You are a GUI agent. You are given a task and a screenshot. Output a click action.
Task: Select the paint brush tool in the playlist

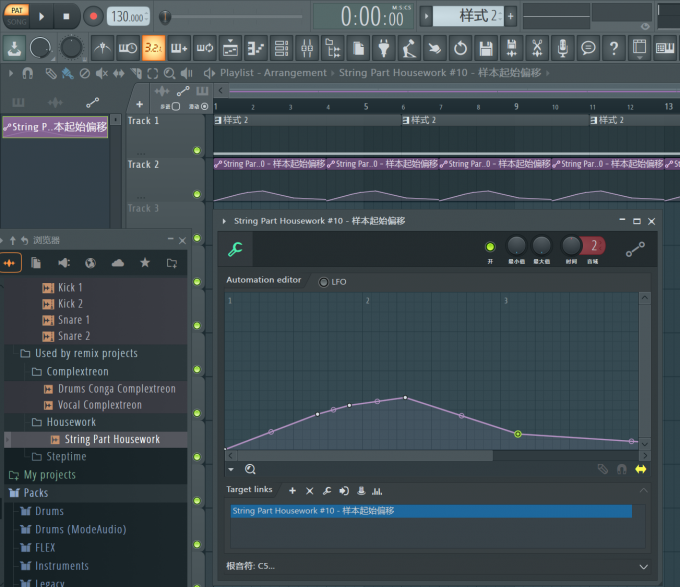(x=67, y=73)
